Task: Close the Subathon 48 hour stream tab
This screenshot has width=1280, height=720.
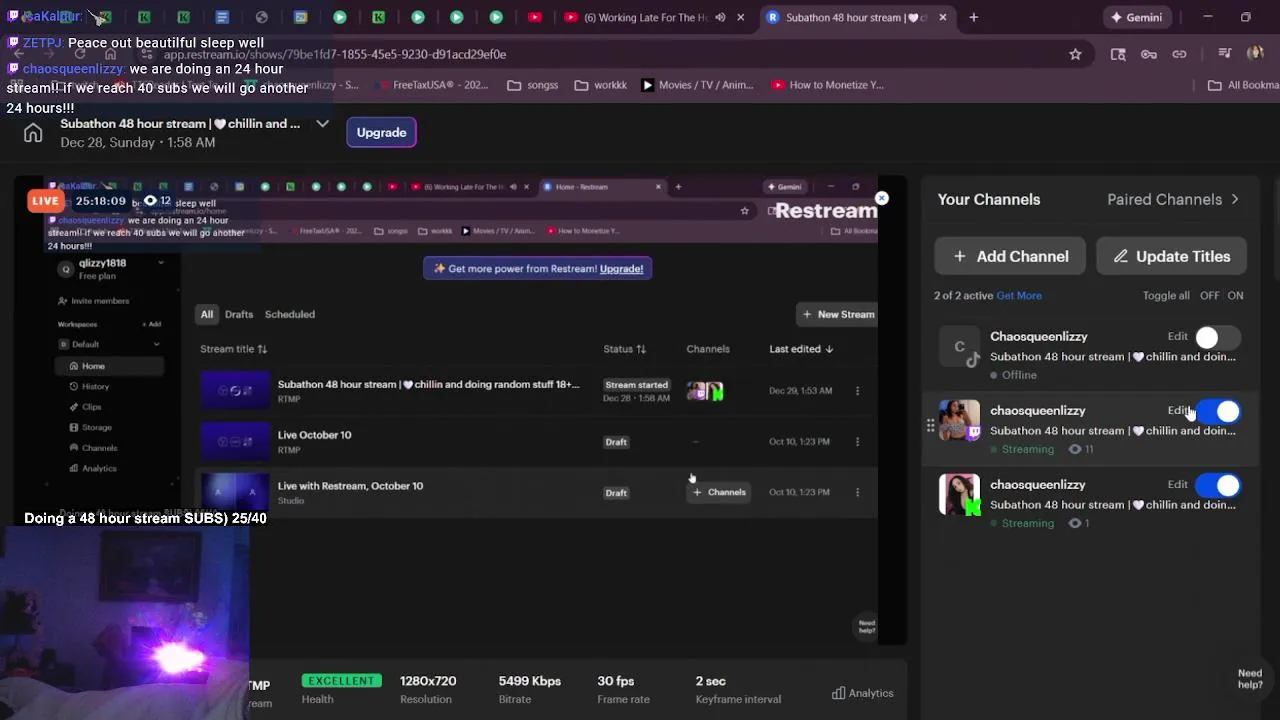Action: coord(942,17)
